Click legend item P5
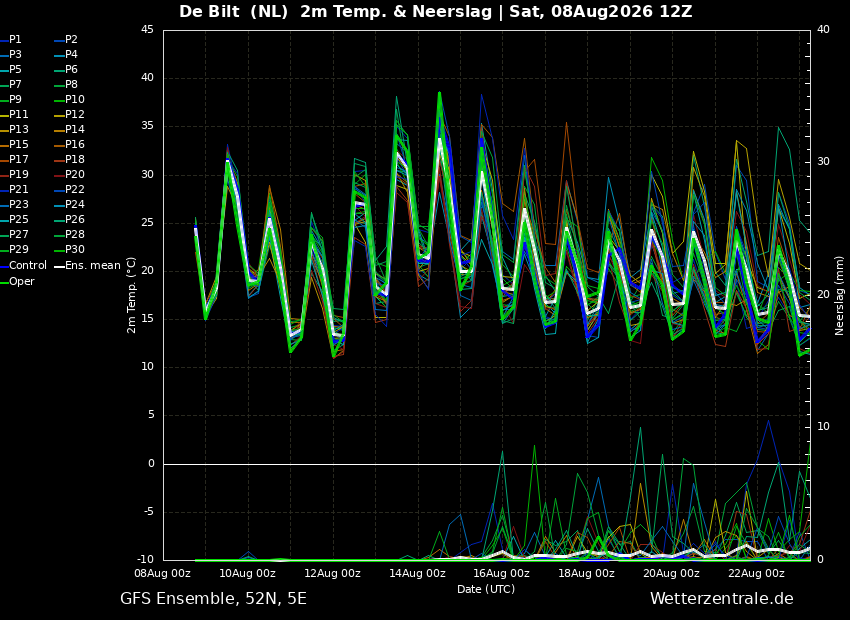 [x=11, y=69]
